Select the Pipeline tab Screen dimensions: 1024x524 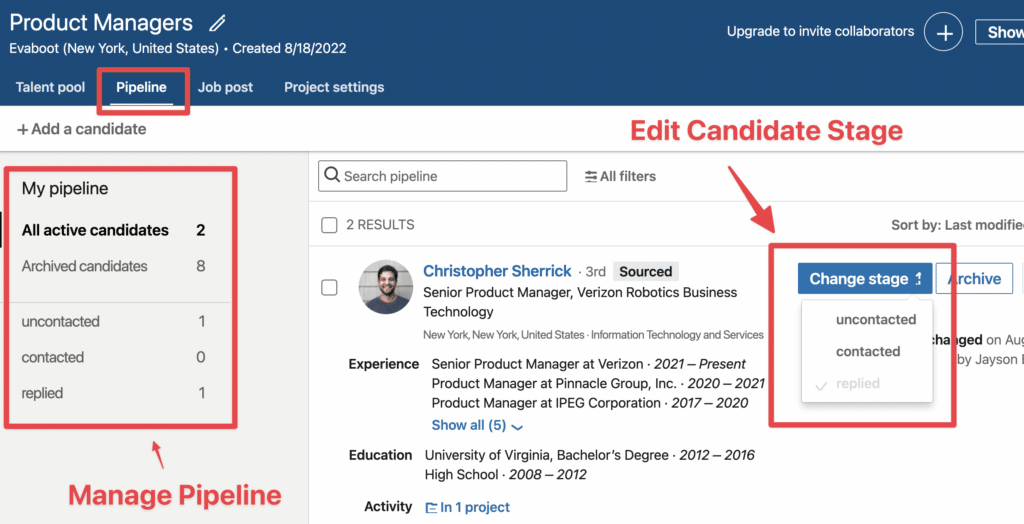point(141,88)
